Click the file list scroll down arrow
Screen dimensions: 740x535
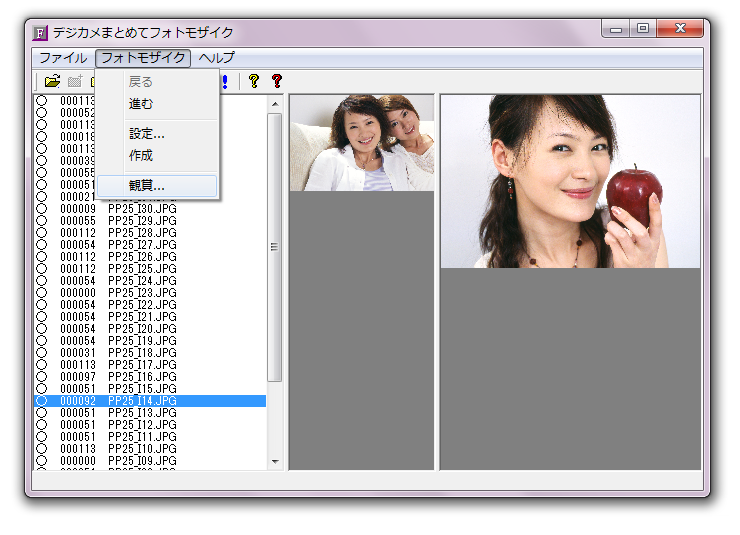tap(275, 461)
